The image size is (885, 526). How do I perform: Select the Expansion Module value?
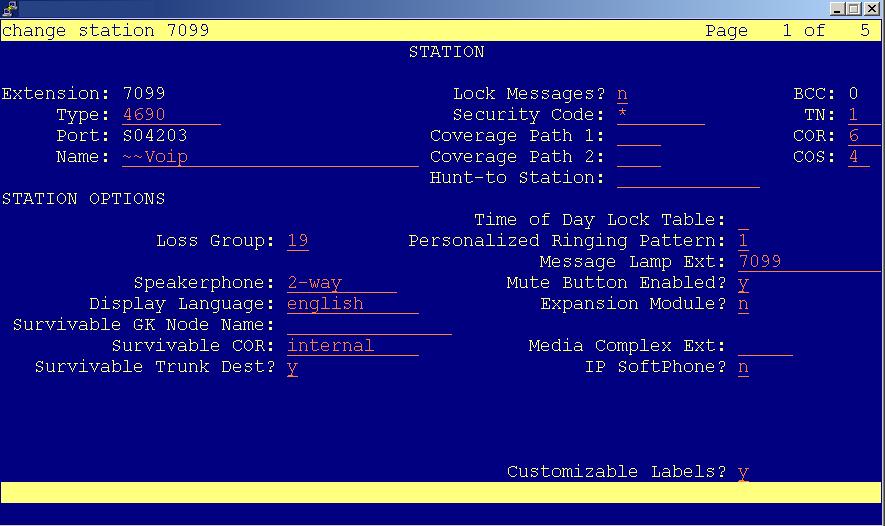pyautogui.click(x=743, y=304)
